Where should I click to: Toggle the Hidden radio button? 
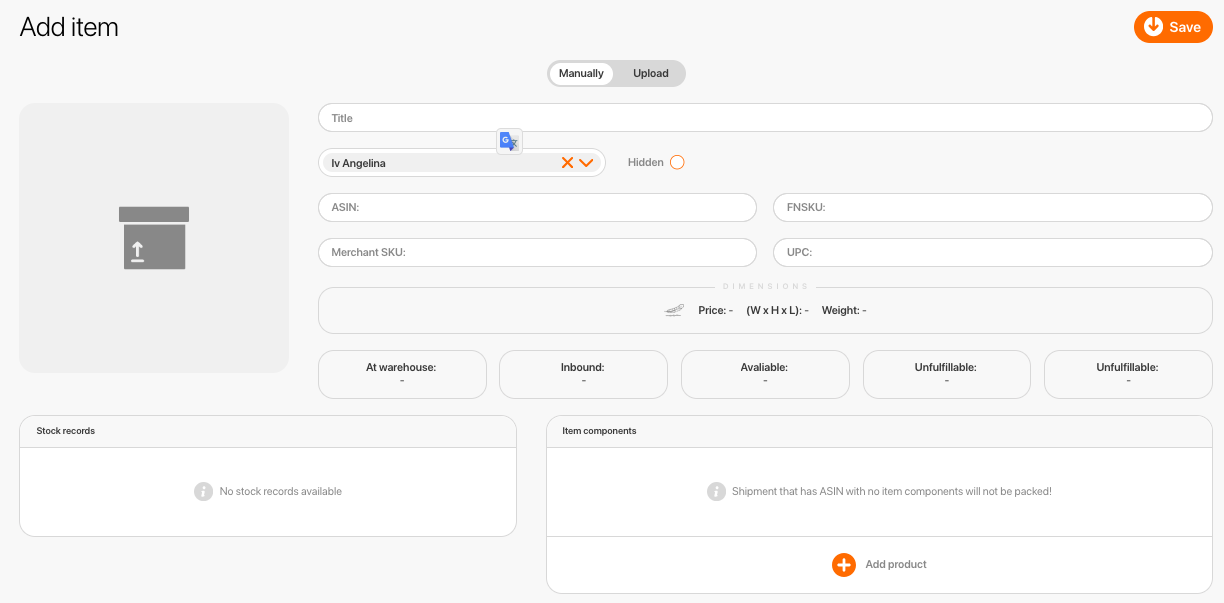pos(677,163)
